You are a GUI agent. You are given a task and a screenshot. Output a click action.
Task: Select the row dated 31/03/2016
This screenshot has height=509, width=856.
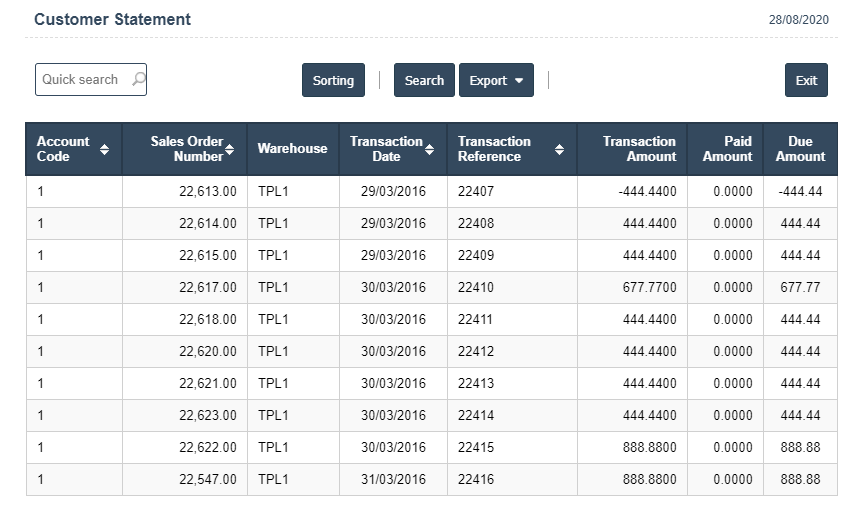[x=393, y=480]
